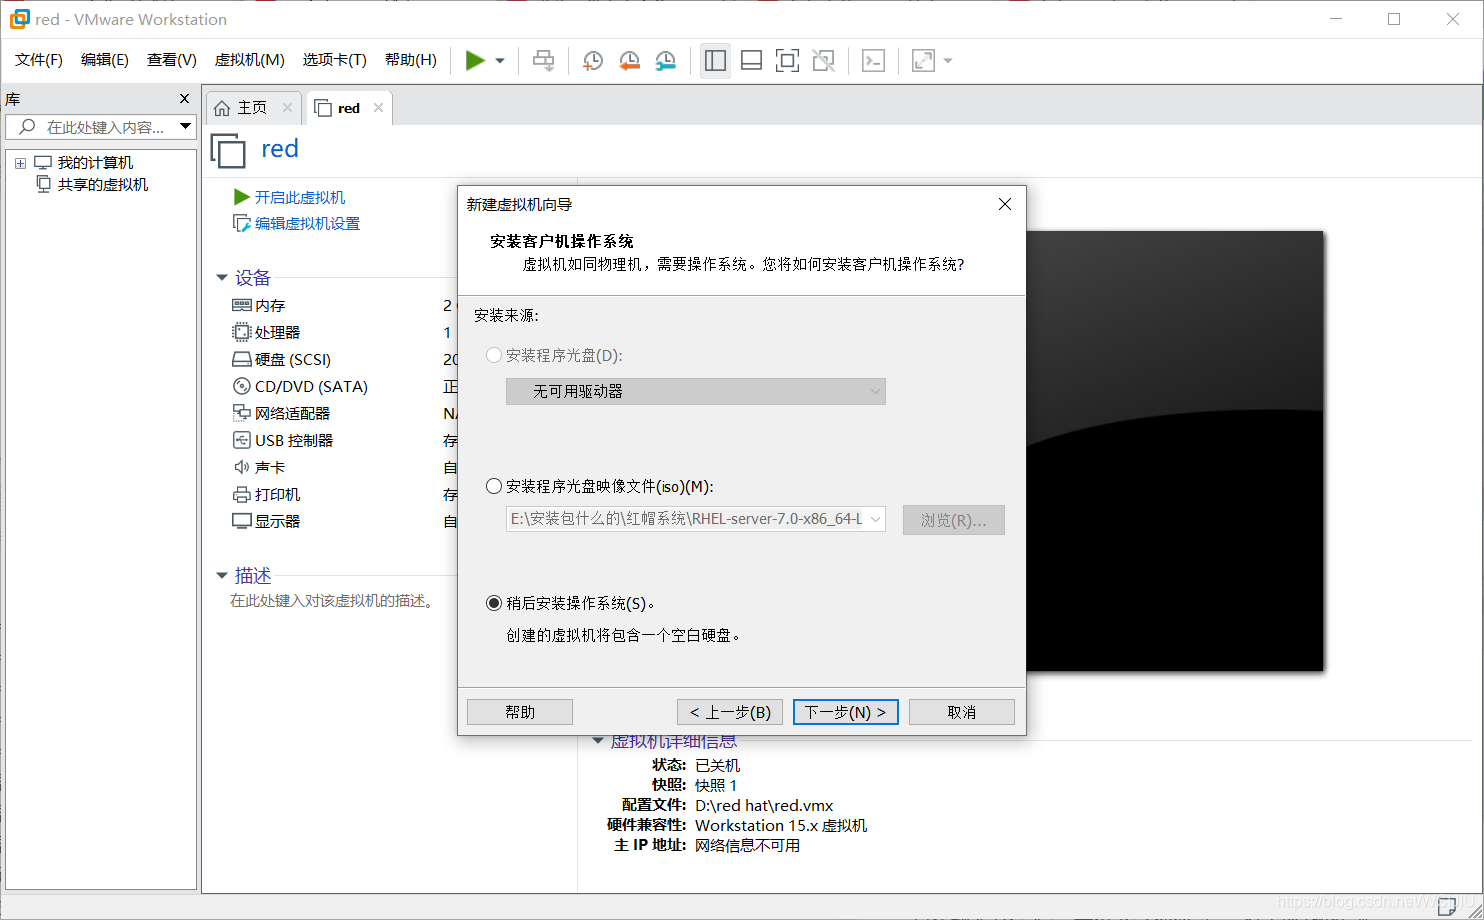Viewport: 1484px width, 920px height.
Task: Click the stretch guest display icon
Action: 923,61
